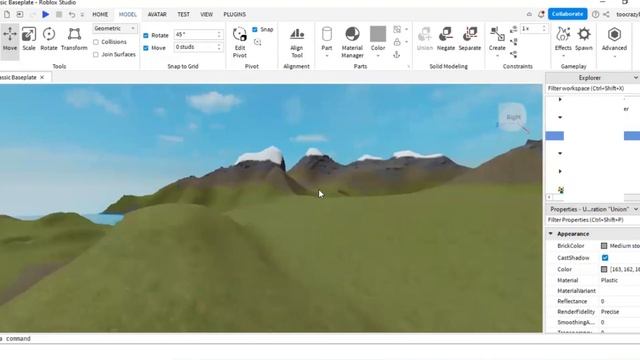Open the Align Tool
This screenshot has height=360, width=640.
297,42
